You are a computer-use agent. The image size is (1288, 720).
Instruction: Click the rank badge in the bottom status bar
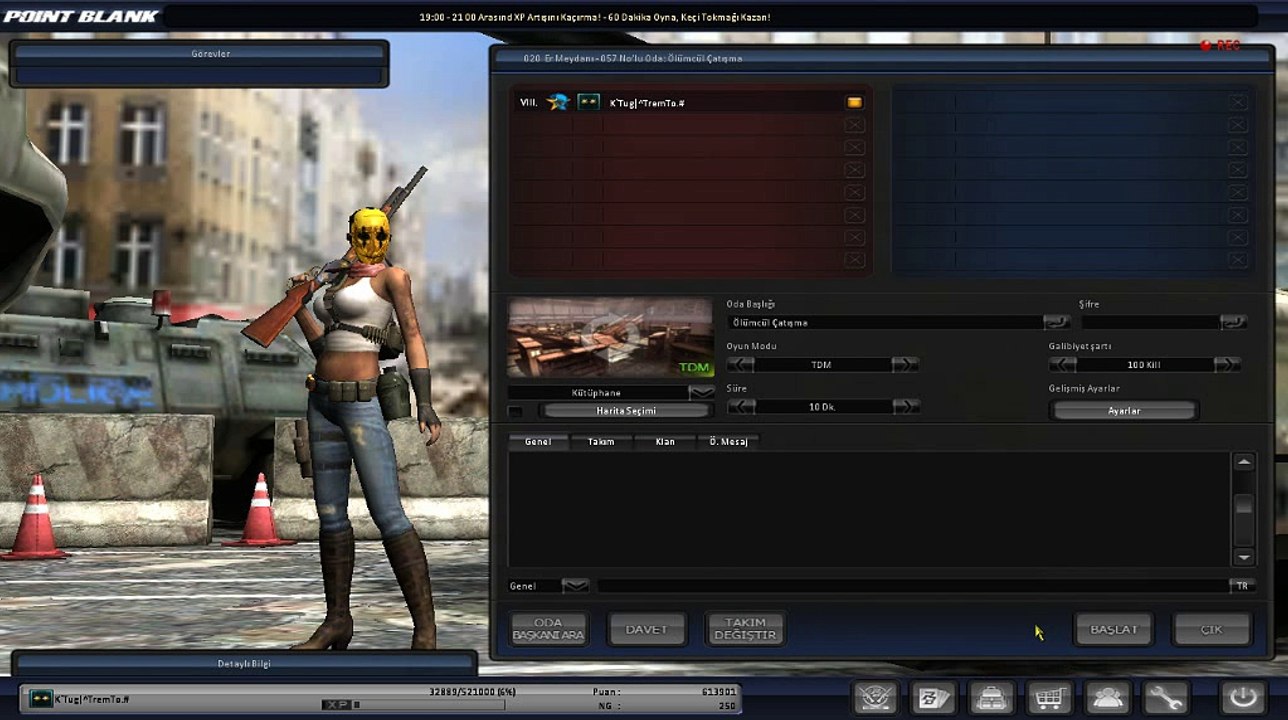(40, 699)
